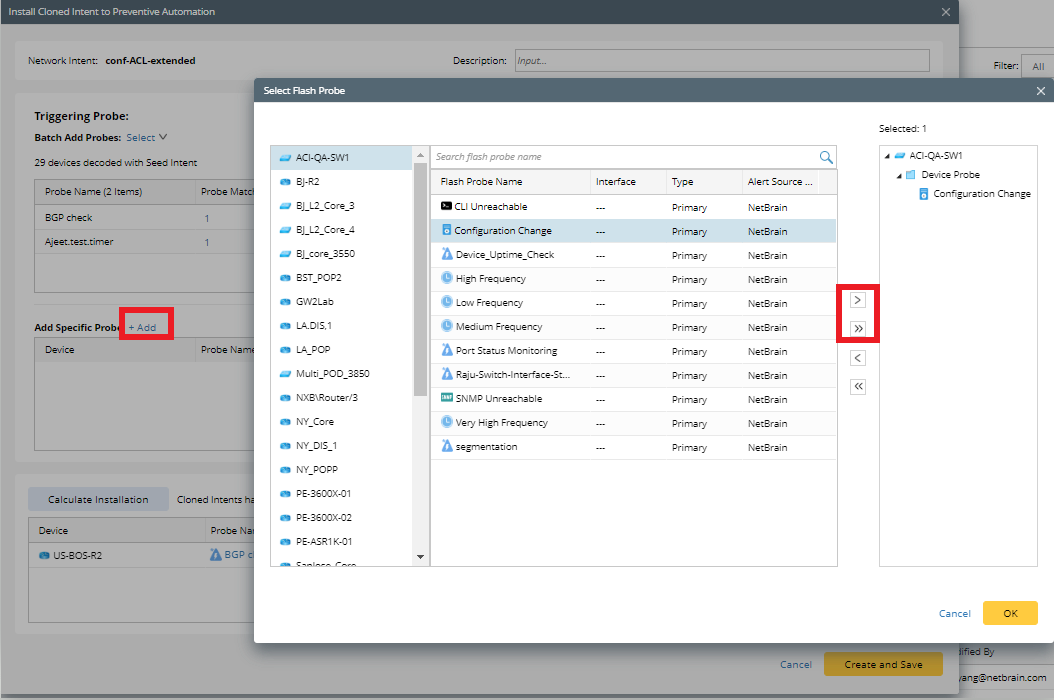Click the Device Probe folder icon in selected tree
This screenshot has width=1054, height=700.
pyautogui.click(x=911, y=175)
